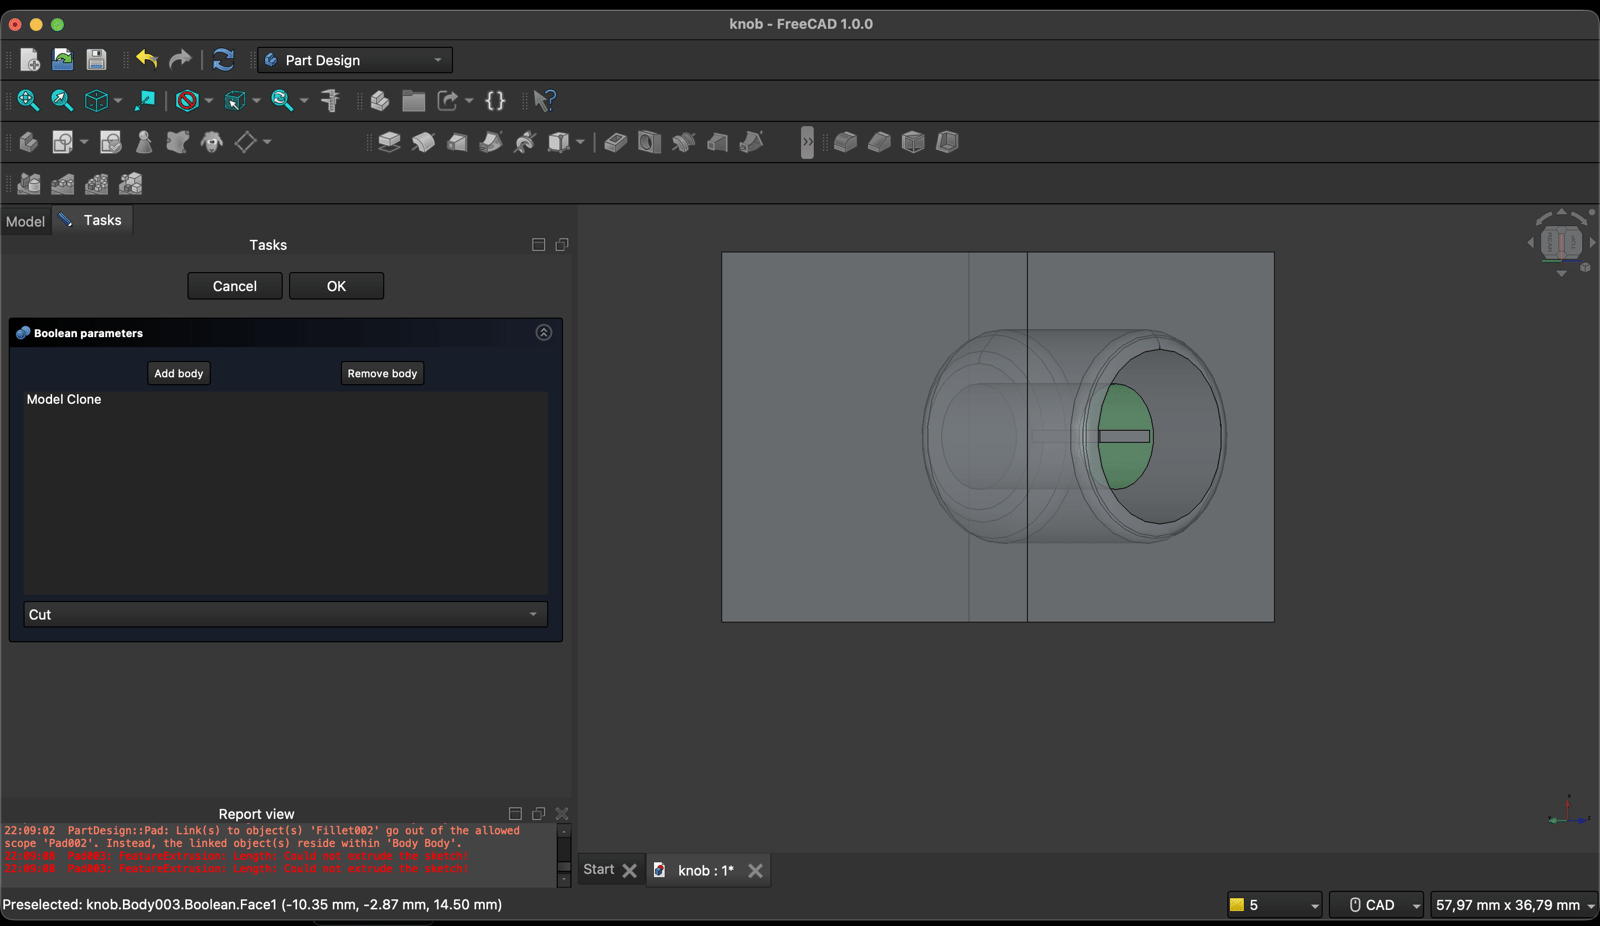Image resolution: width=1600 pixels, height=926 pixels.
Task: Click the isometric view cube icon
Action: pyautogui.click(x=96, y=100)
